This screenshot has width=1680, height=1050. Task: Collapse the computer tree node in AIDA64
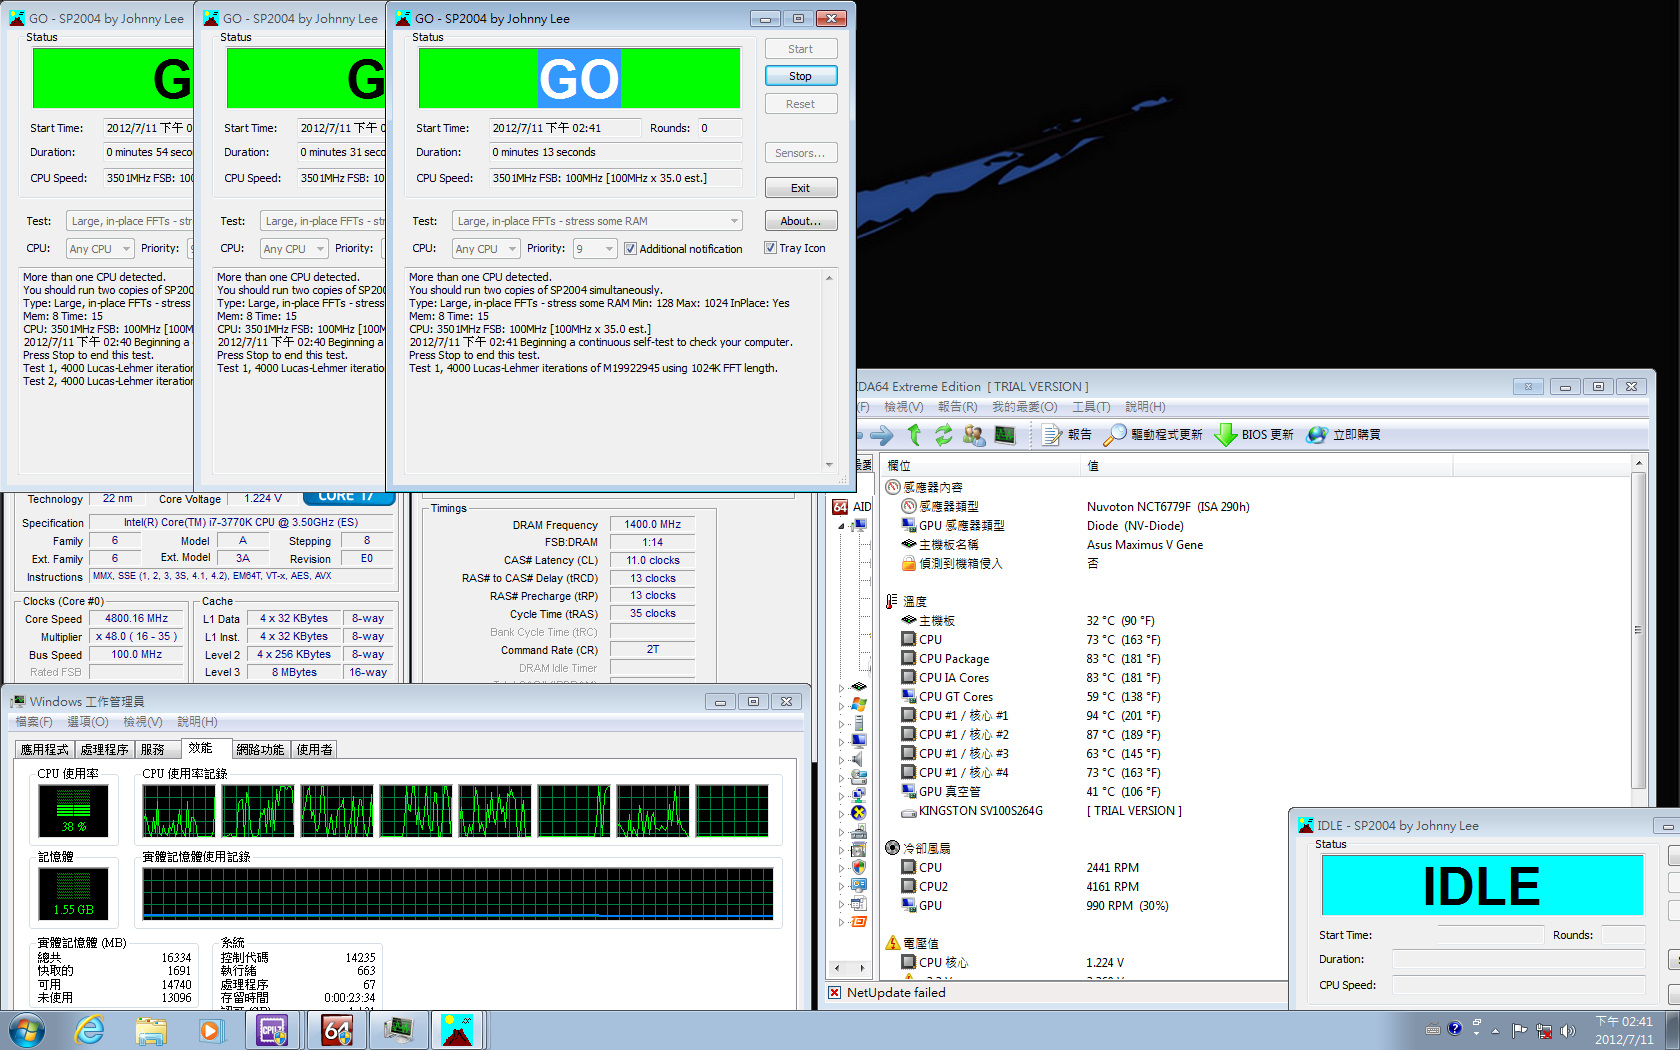point(841,526)
